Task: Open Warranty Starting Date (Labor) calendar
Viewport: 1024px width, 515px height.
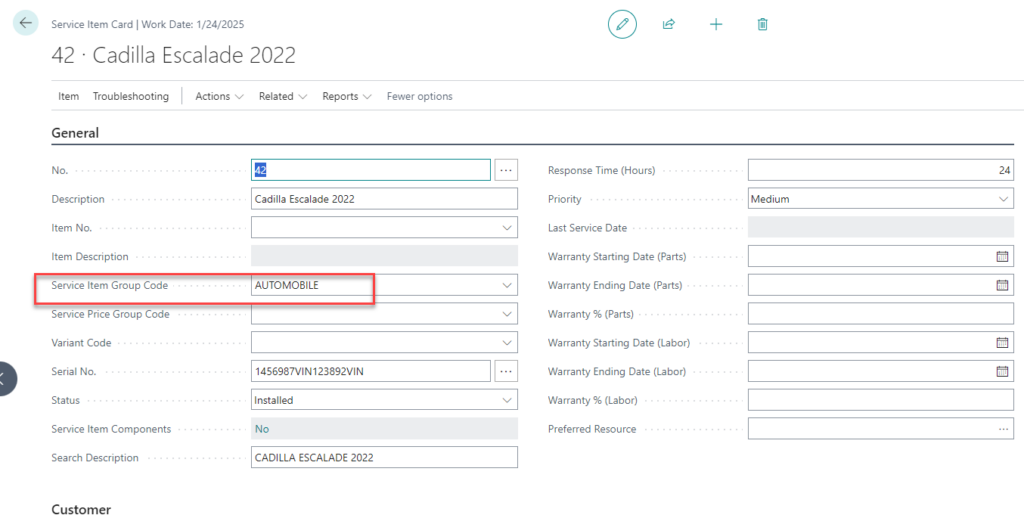Action: click(x=1002, y=343)
